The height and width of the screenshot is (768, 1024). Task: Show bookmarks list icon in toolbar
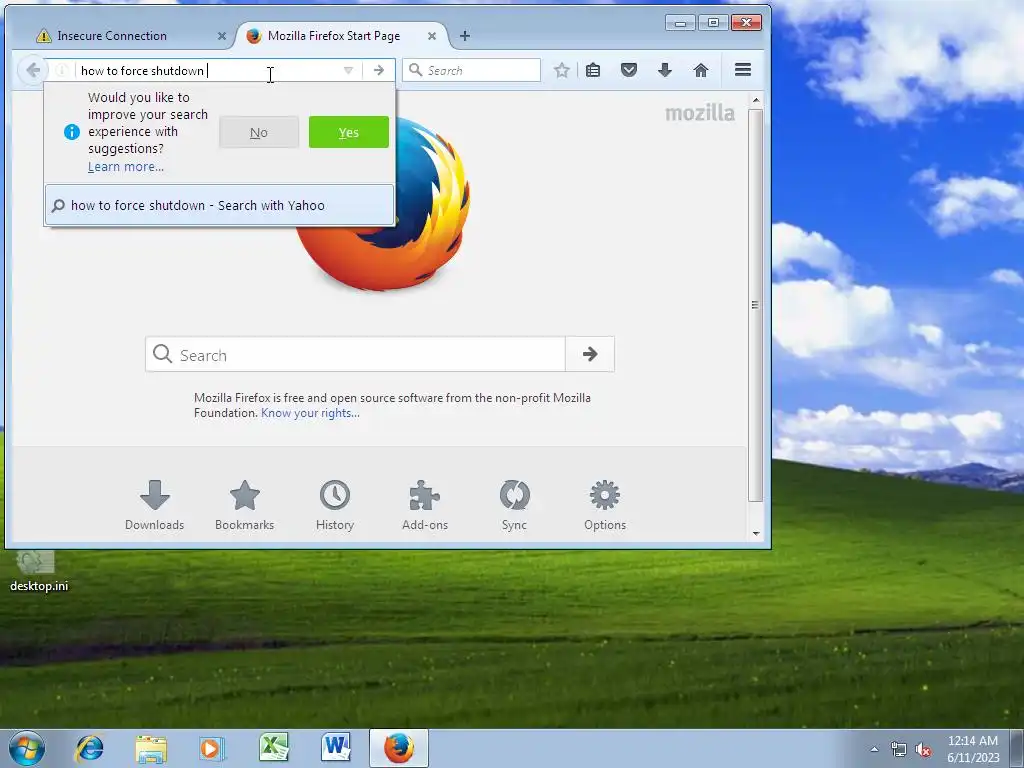point(593,70)
